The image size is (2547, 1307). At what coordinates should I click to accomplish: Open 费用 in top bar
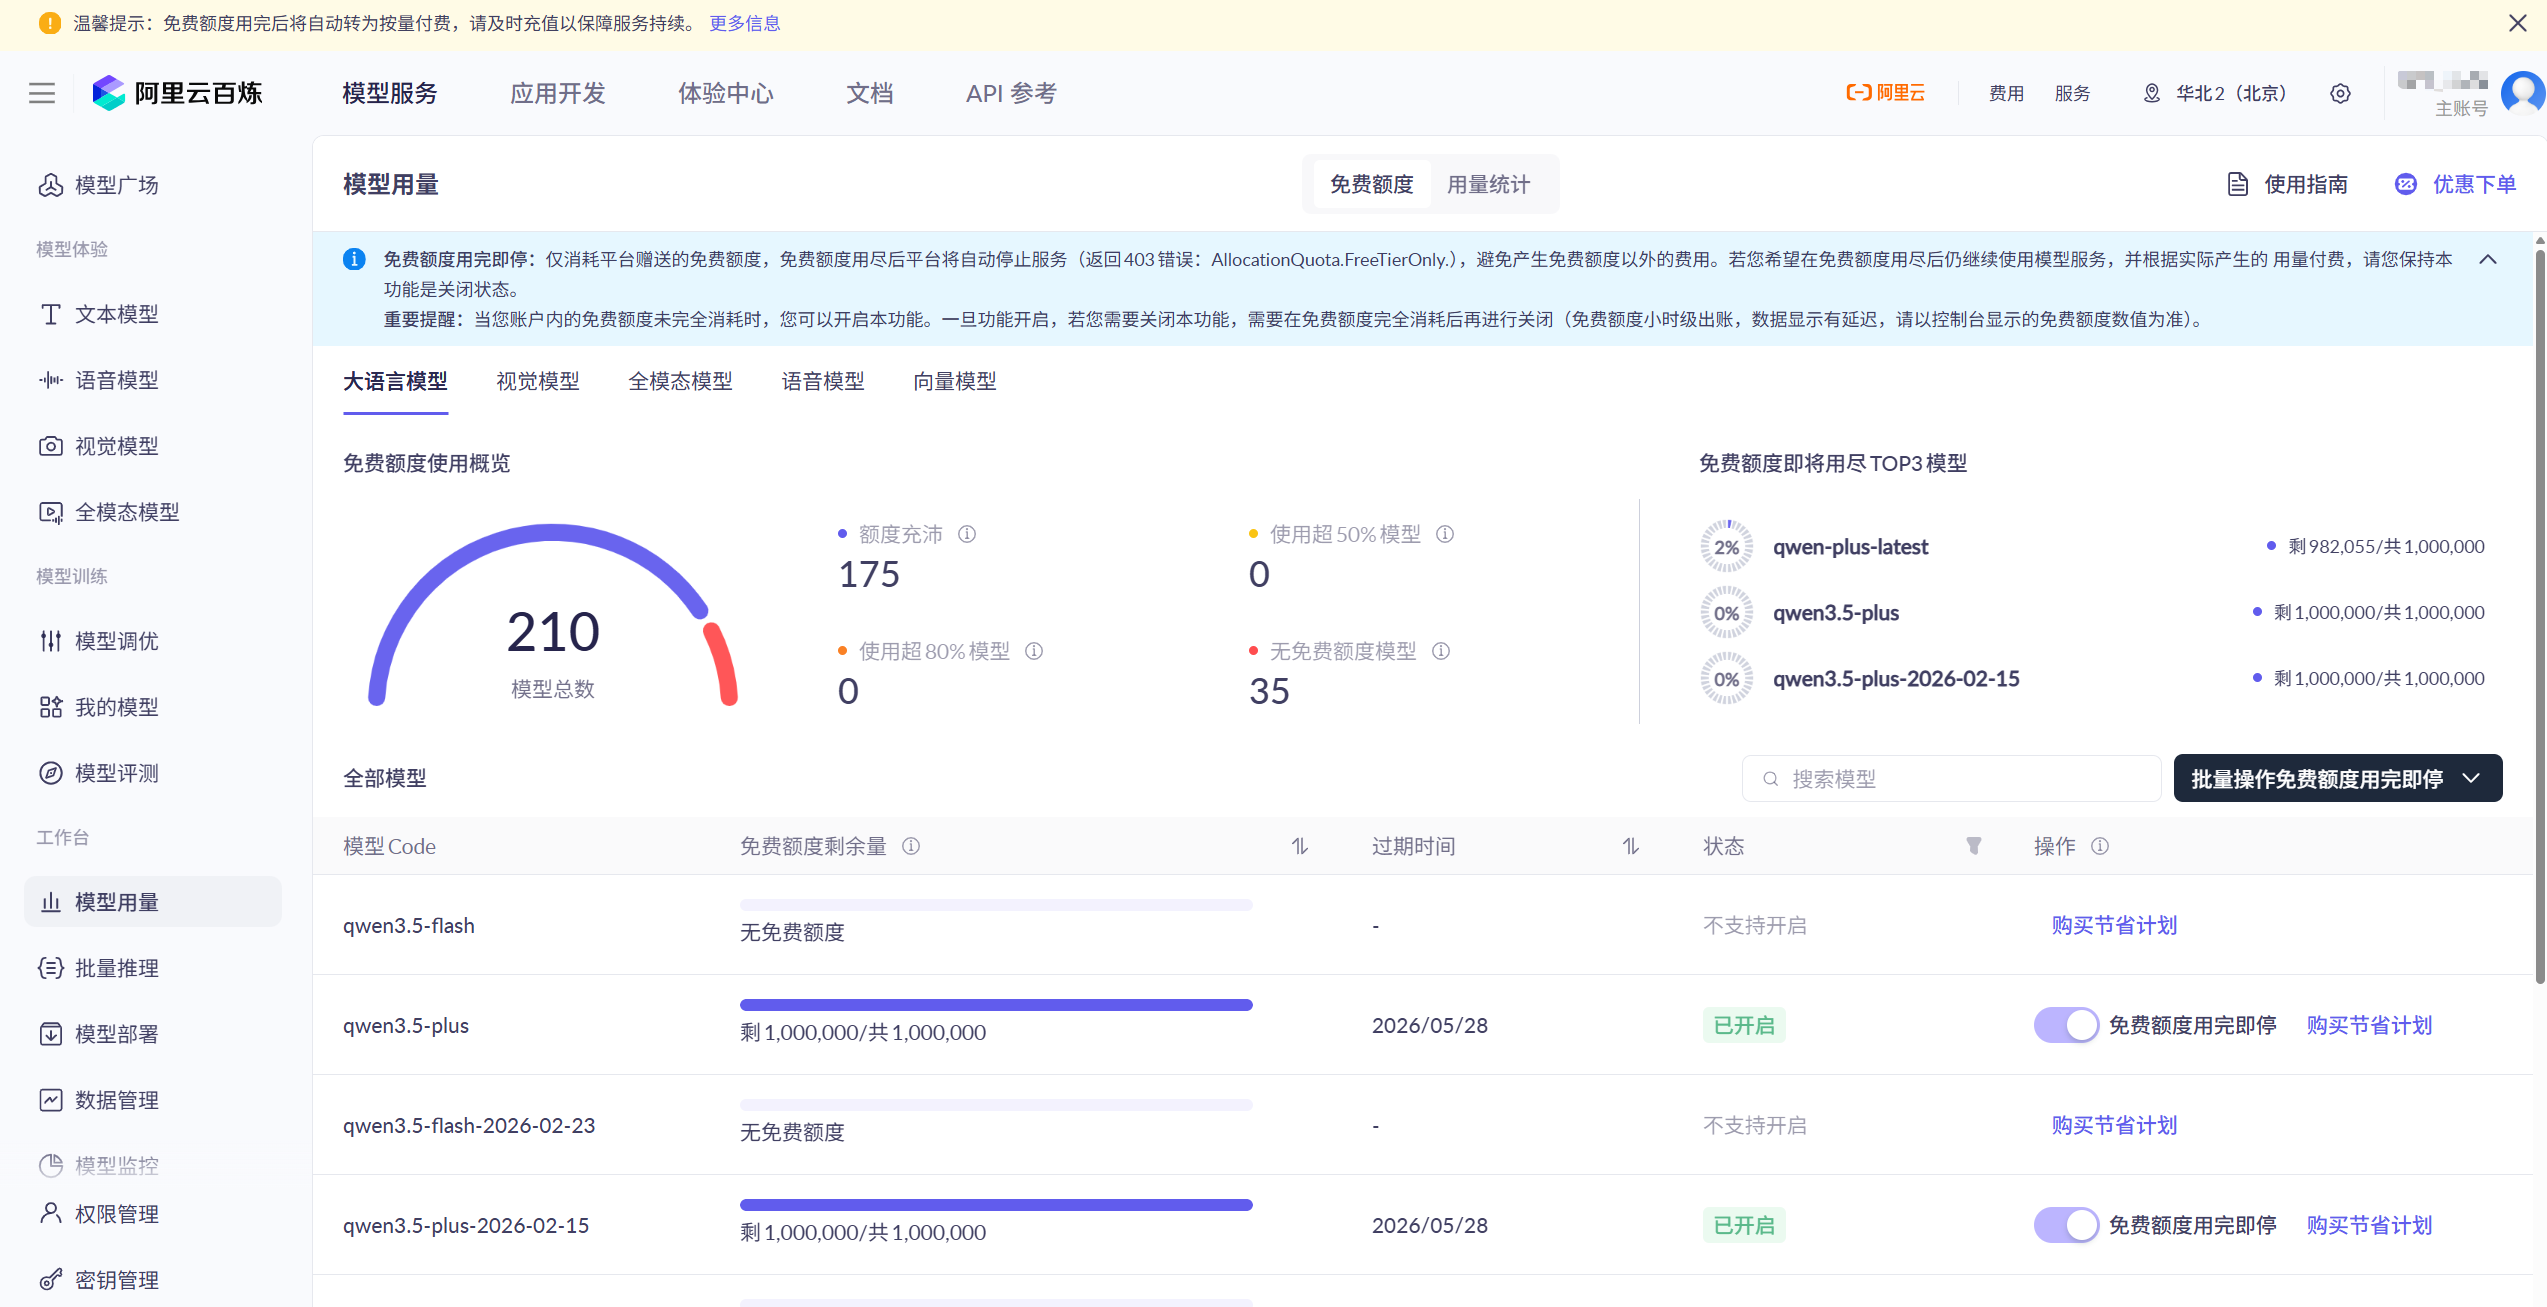pyautogui.click(x=2006, y=93)
